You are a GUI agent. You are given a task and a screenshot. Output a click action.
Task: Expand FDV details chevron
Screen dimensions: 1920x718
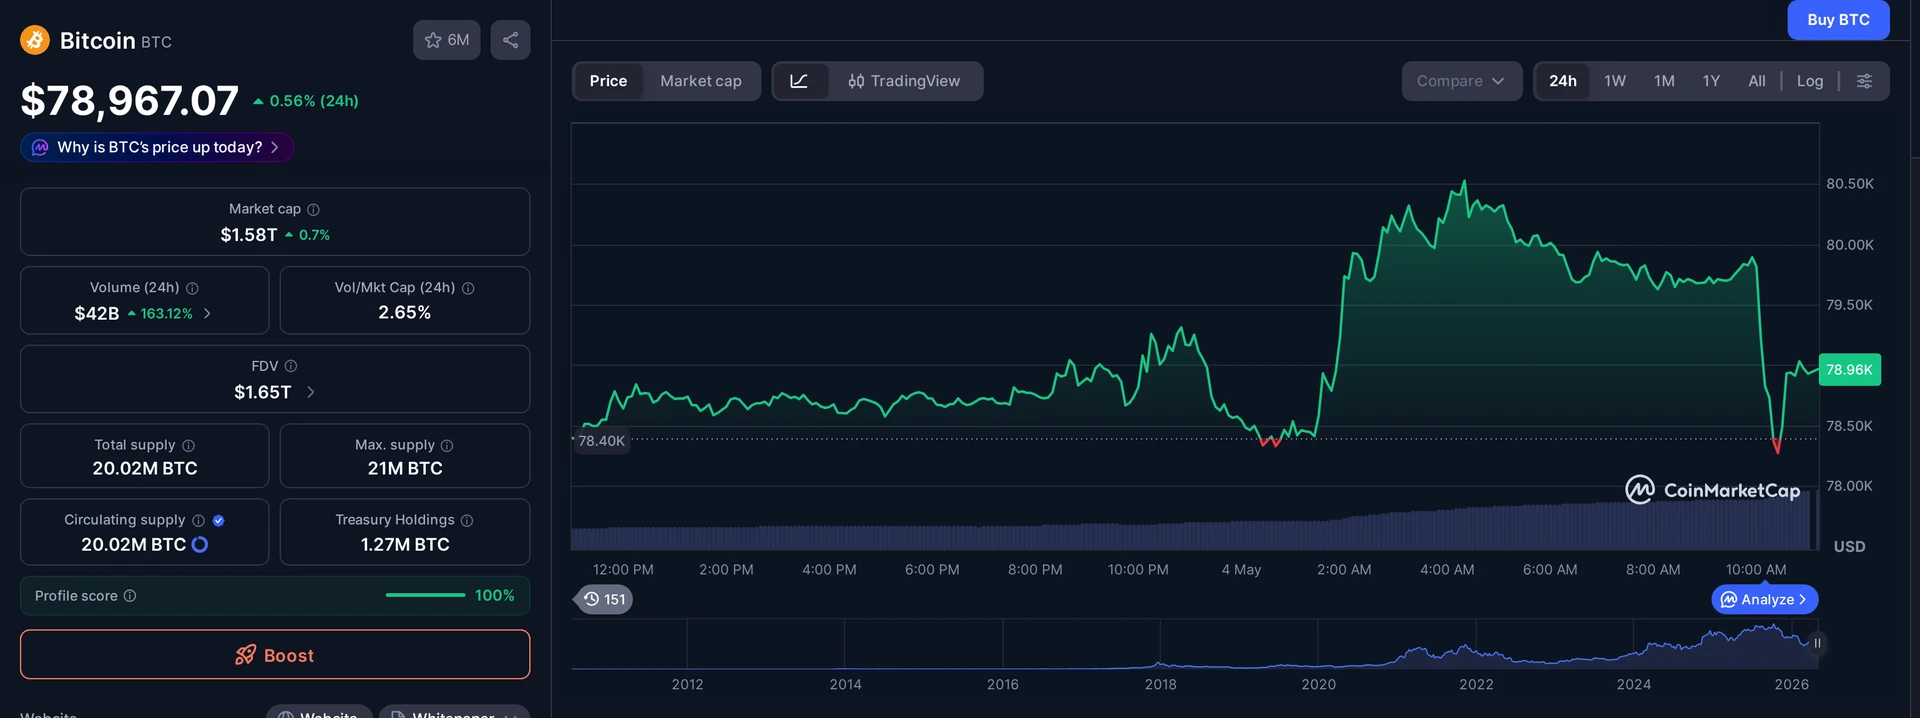pos(311,392)
